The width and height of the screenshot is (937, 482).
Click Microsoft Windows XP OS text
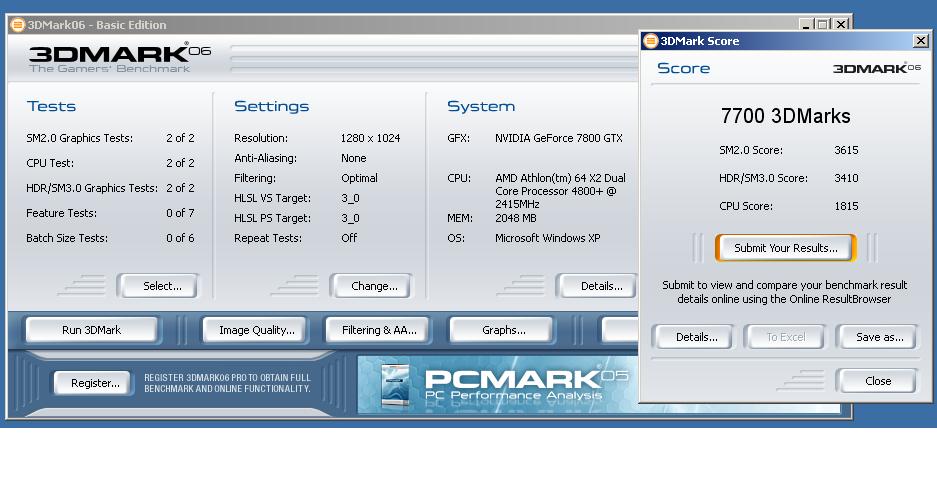coord(547,238)
